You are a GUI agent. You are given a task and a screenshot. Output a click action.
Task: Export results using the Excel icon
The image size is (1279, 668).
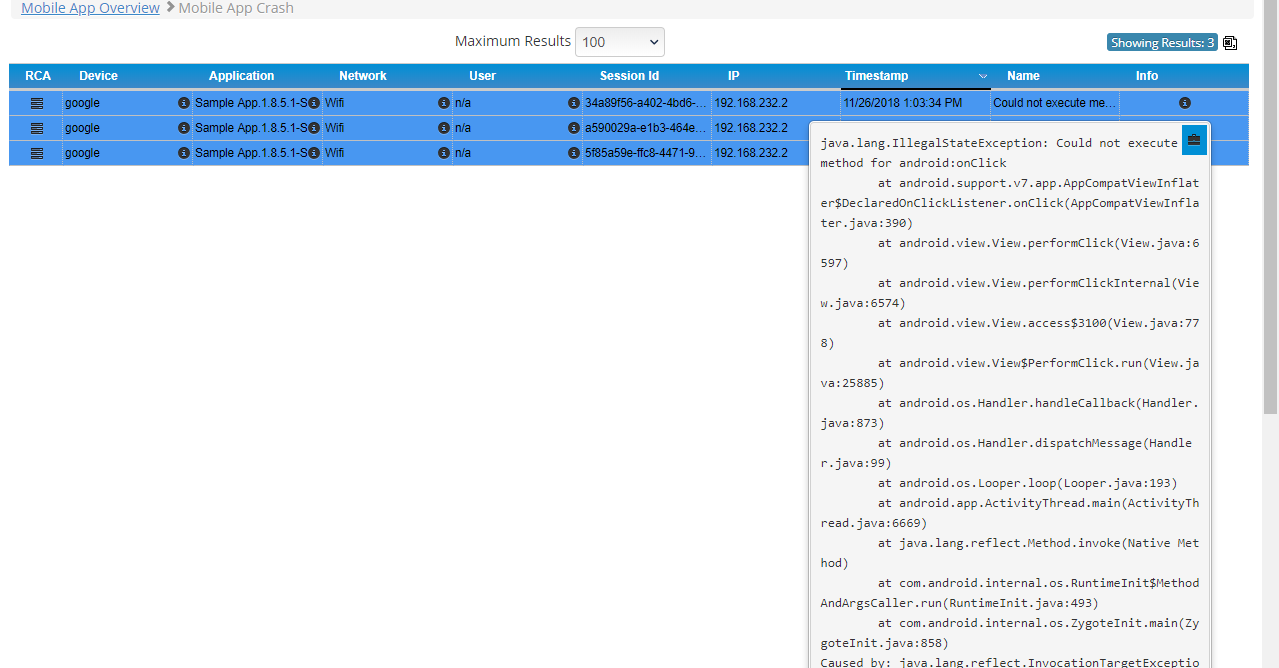click(x=1230, y=43)
